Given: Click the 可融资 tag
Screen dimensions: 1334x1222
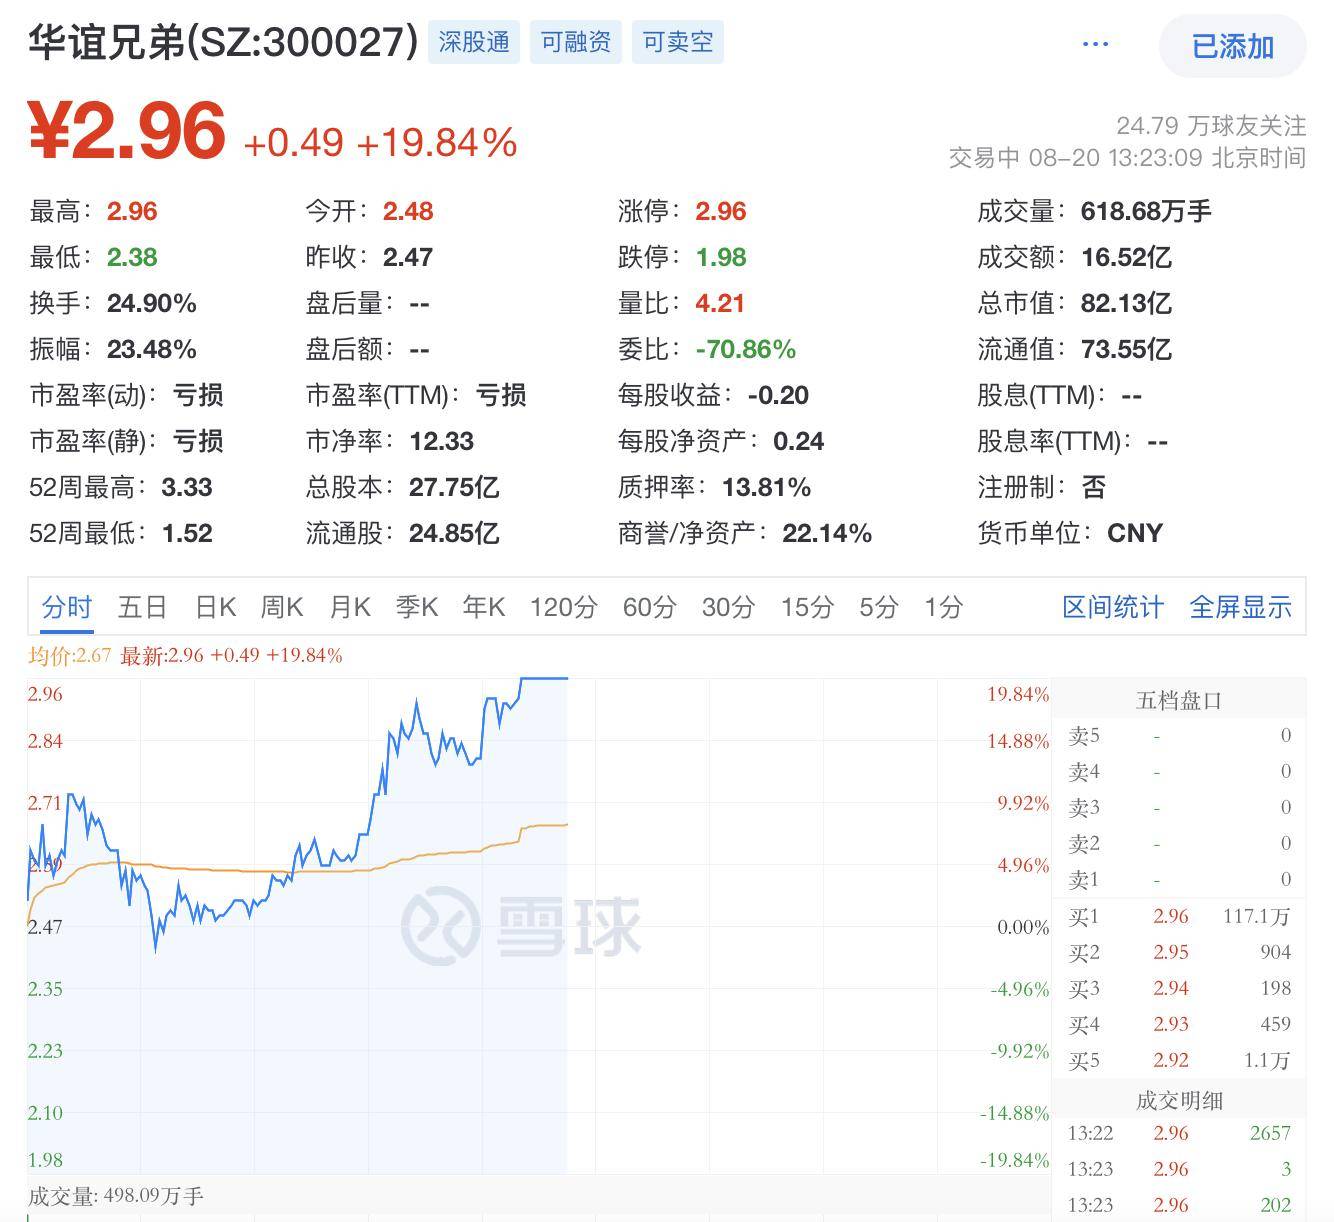Looking at the screenshot, I should coord(576,42).
